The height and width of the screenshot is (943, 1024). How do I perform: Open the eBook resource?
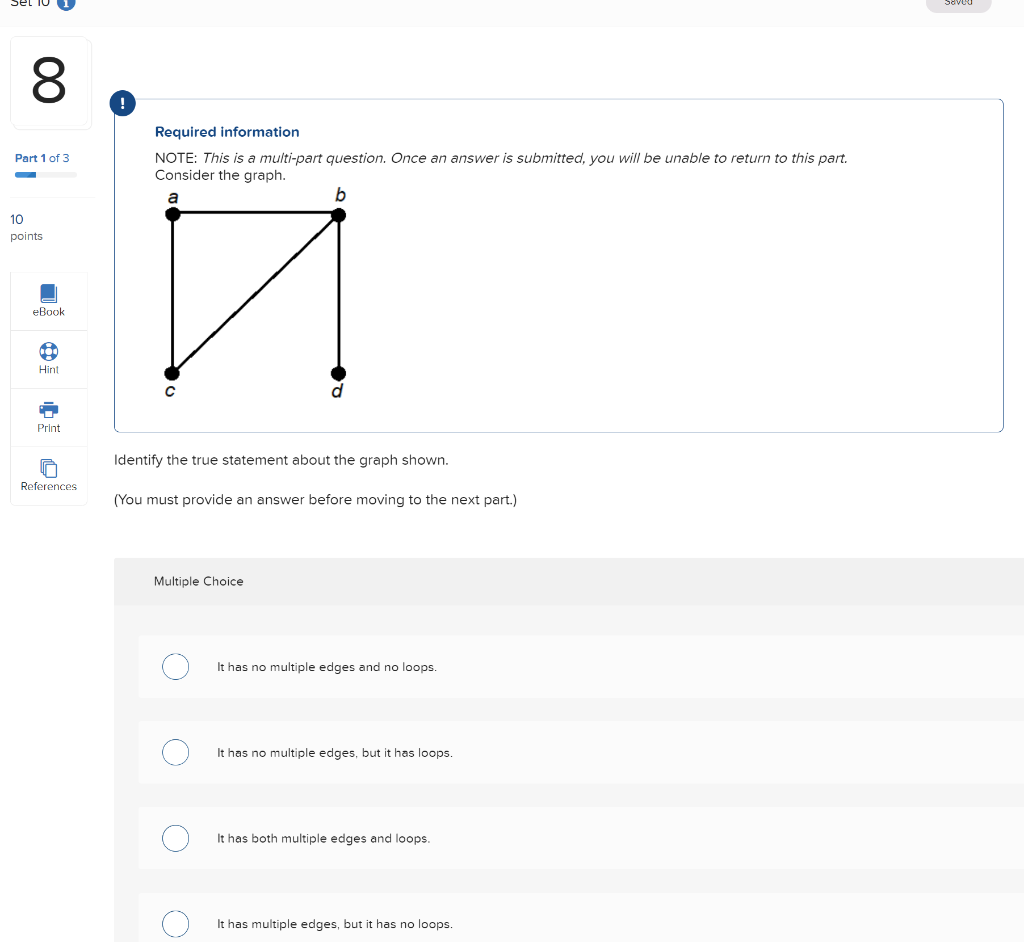[48, 300]
